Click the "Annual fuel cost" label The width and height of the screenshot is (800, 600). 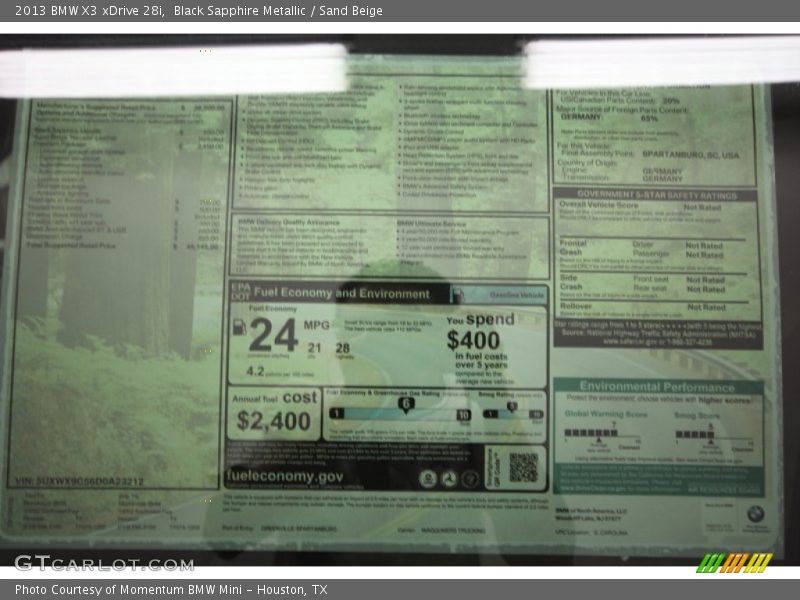tap(274, 397)
